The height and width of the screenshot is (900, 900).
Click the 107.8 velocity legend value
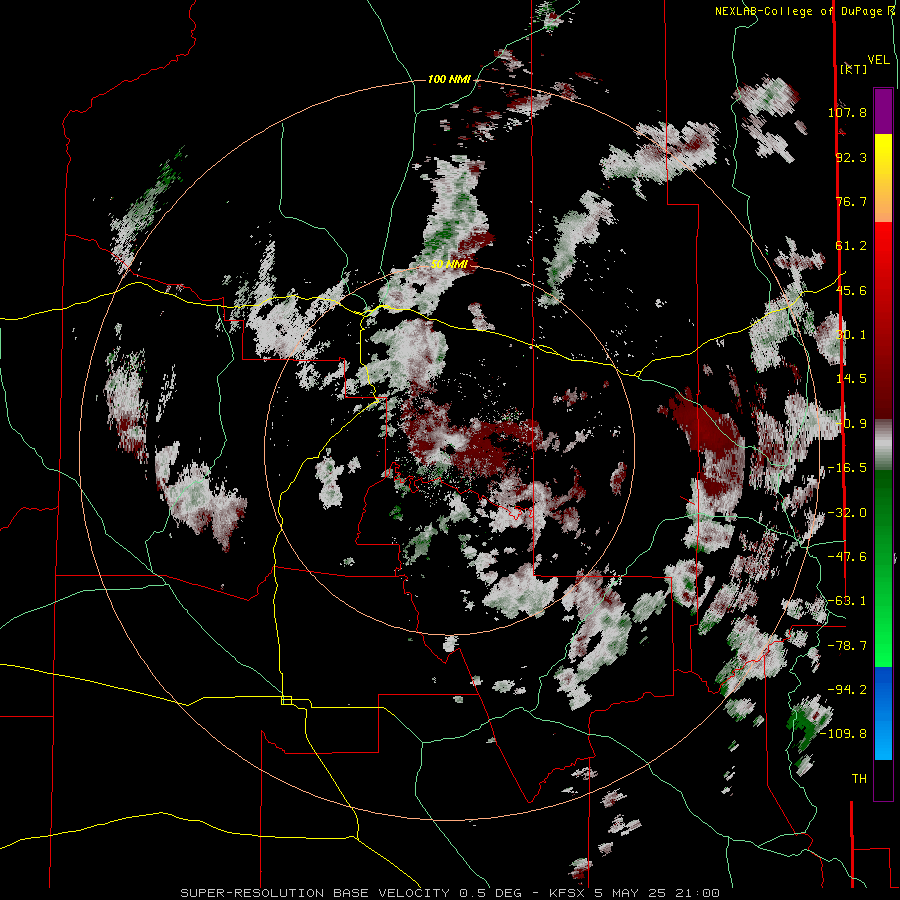pyautogui.click(x=847, y=112)
